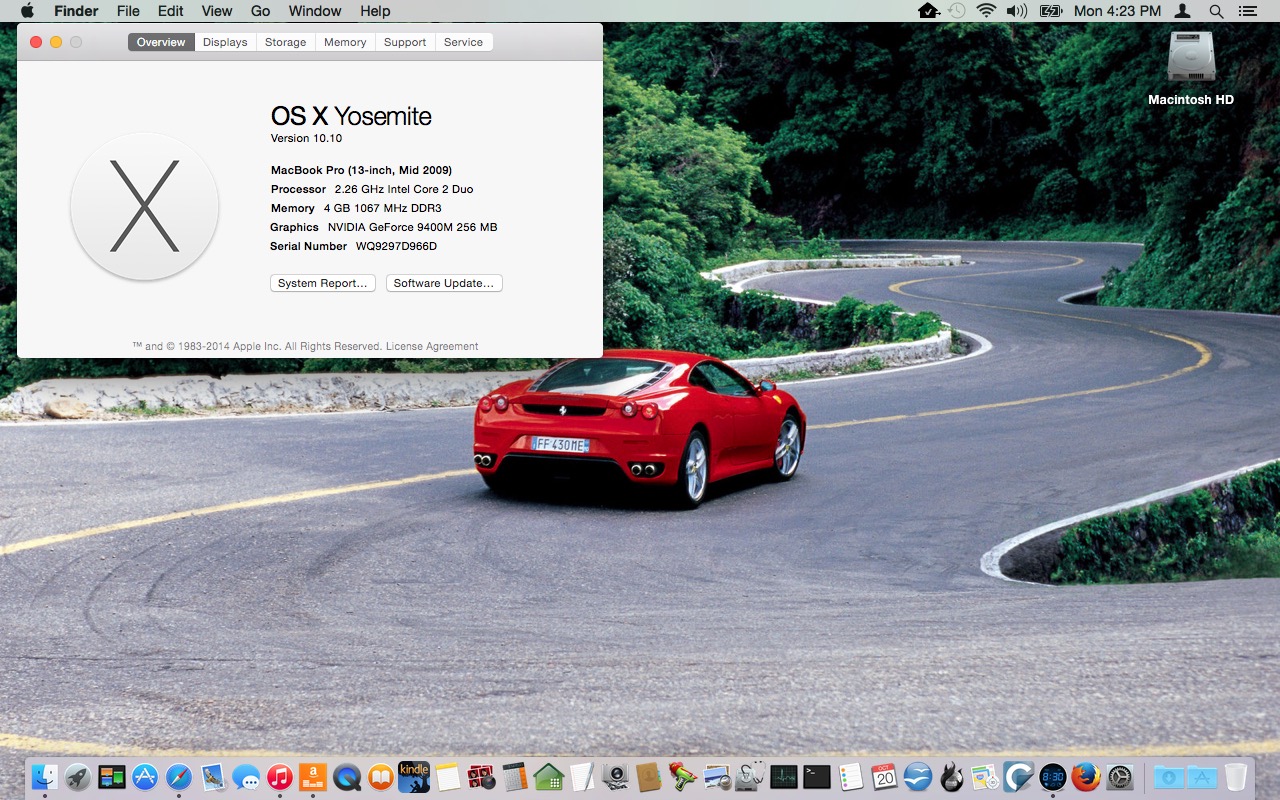Open the Applications folder stack in Dock
The width and height of the screenshot is (1280, 800).
1202,777
